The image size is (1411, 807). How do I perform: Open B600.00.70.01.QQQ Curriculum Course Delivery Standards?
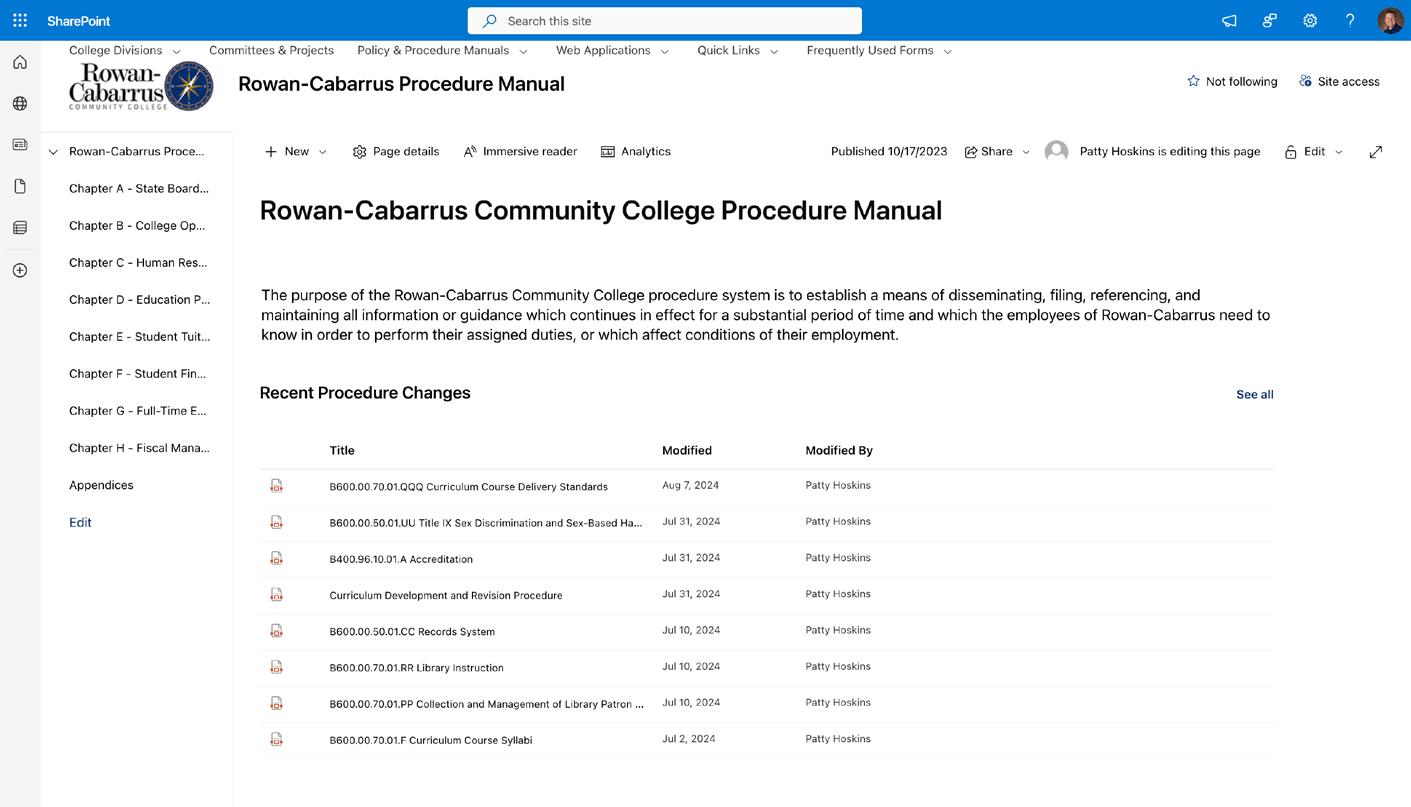468,487
